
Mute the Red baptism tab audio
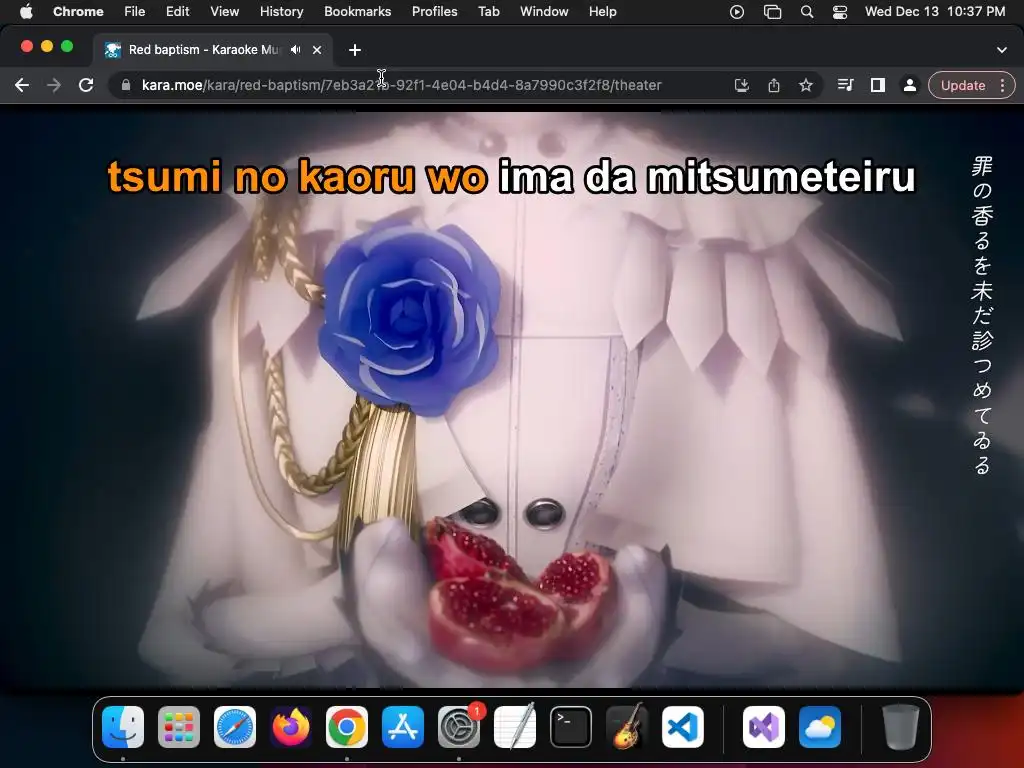pyautogui.click(x=296, y=50)
